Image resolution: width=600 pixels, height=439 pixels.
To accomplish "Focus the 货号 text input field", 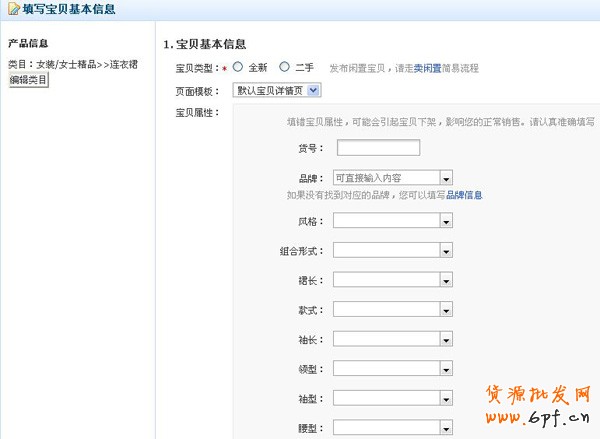I will 378,148.
